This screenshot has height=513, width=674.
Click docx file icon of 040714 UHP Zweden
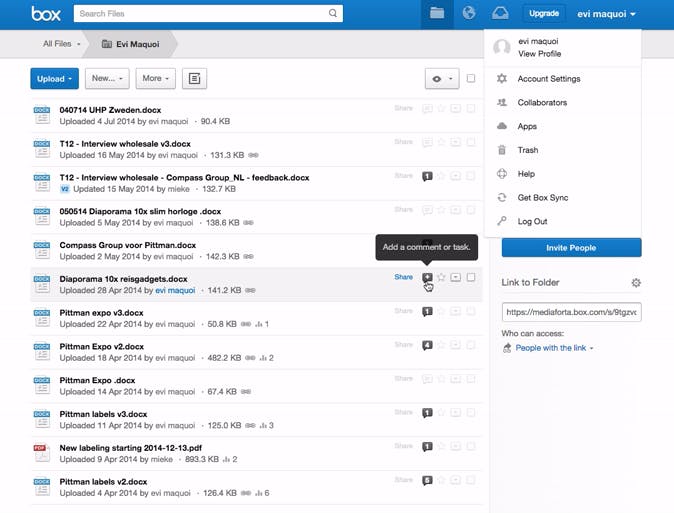click(42, 115)
